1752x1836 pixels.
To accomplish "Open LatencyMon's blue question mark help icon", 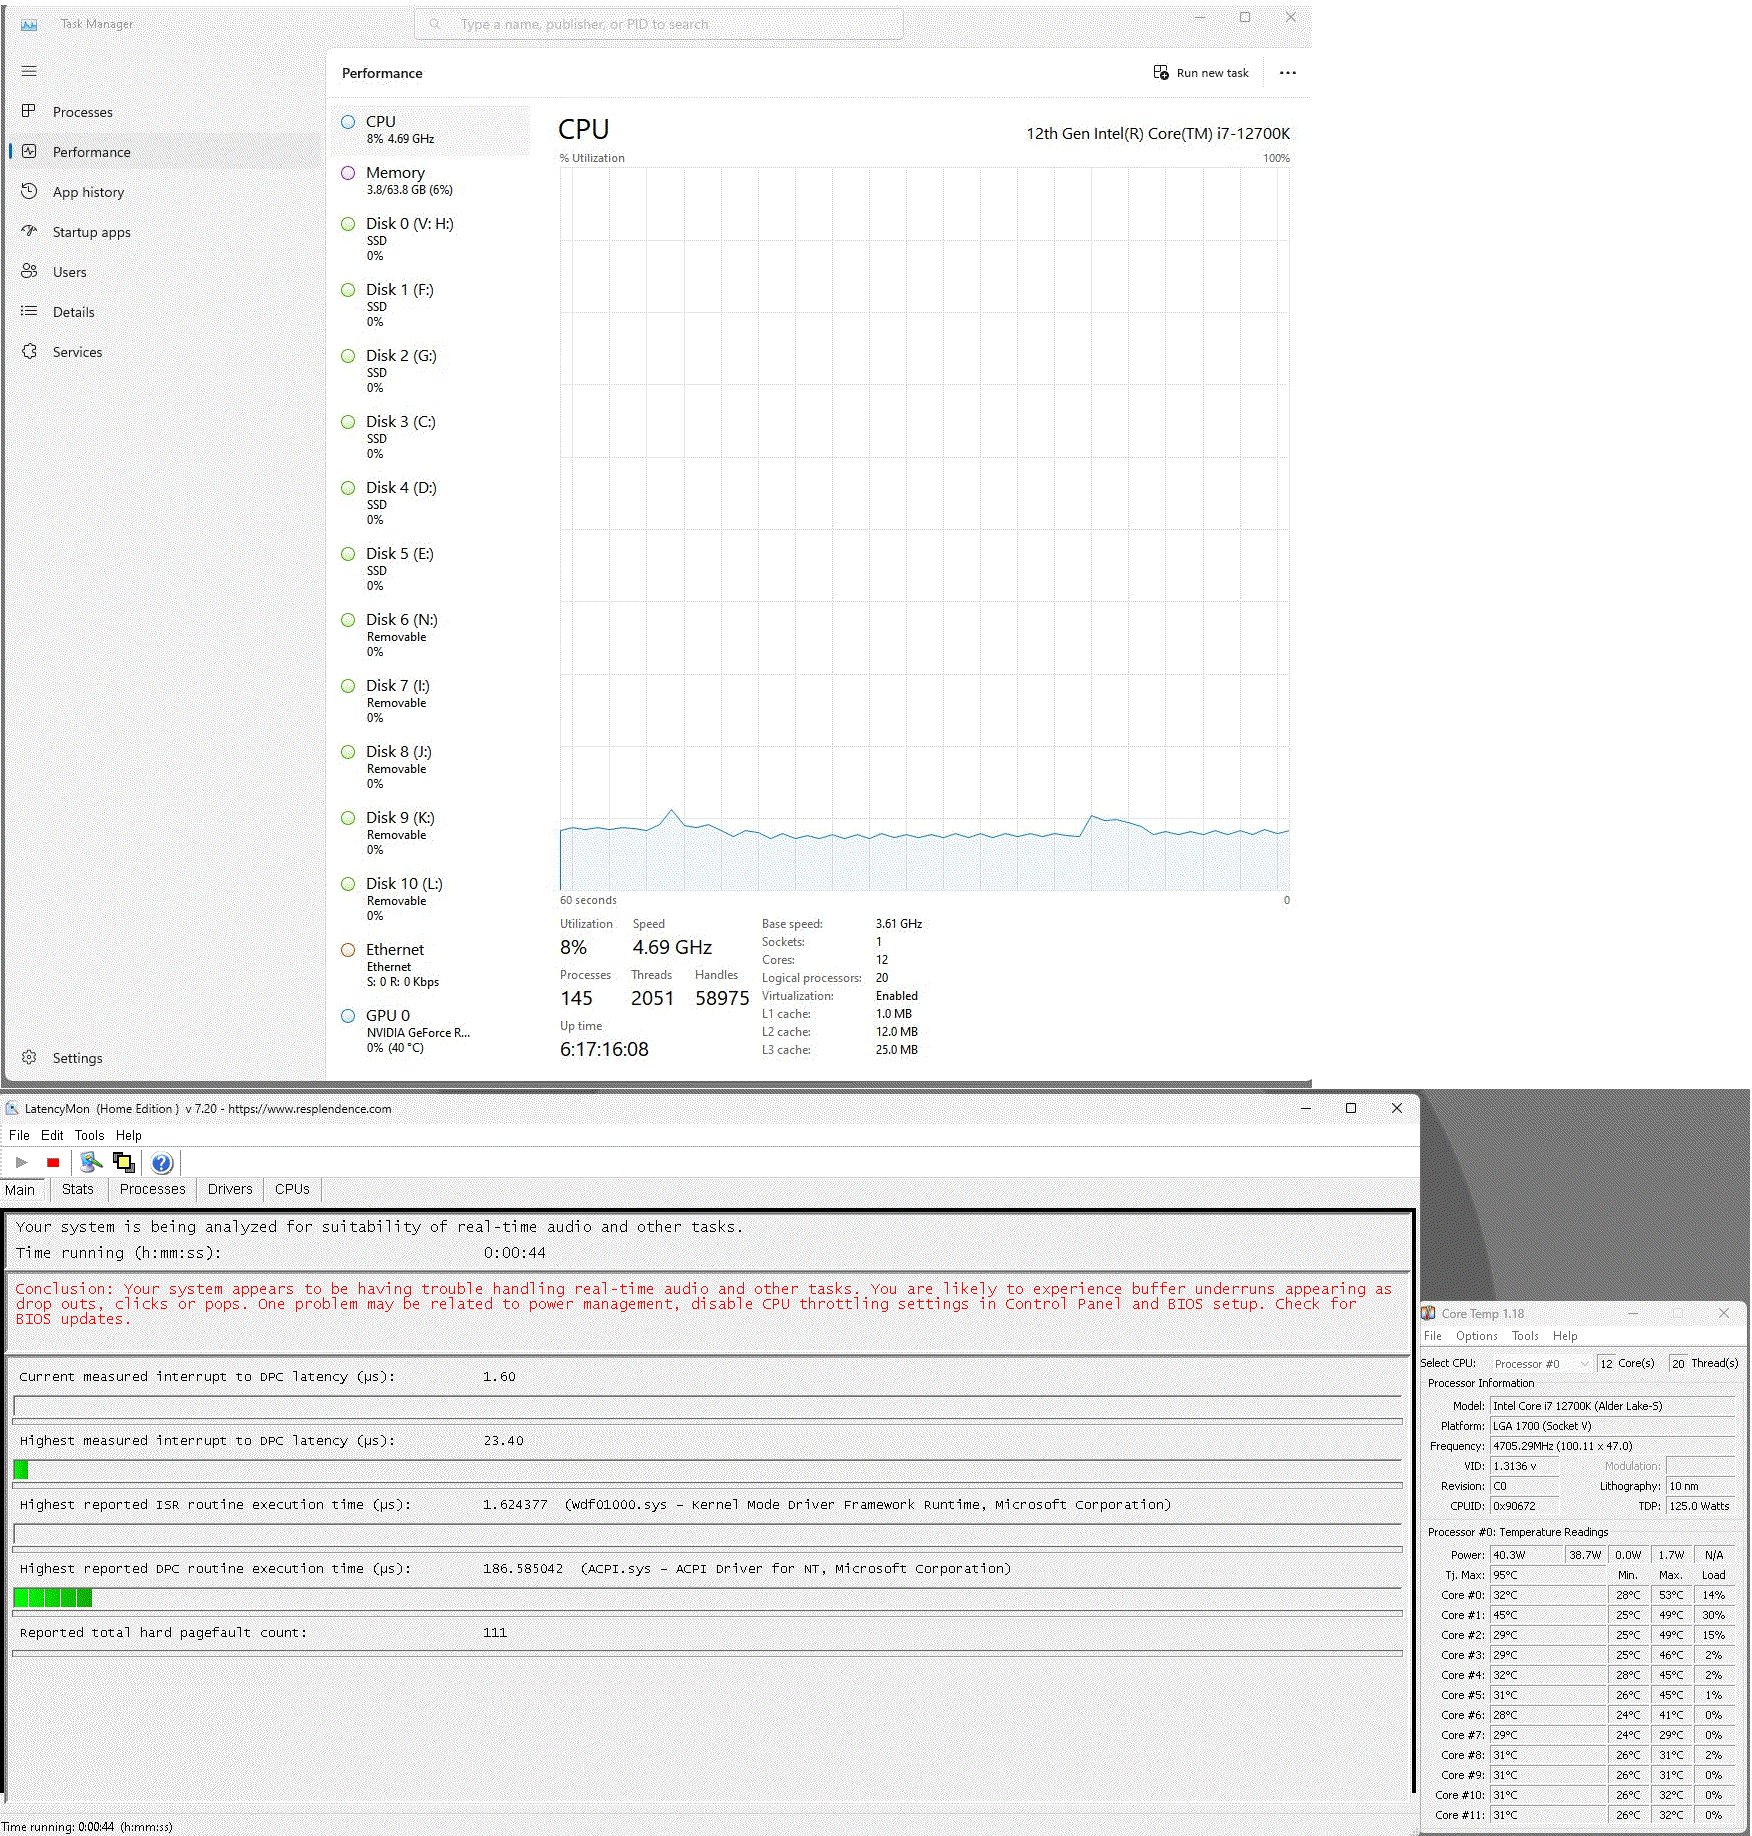I will 162,1162.
